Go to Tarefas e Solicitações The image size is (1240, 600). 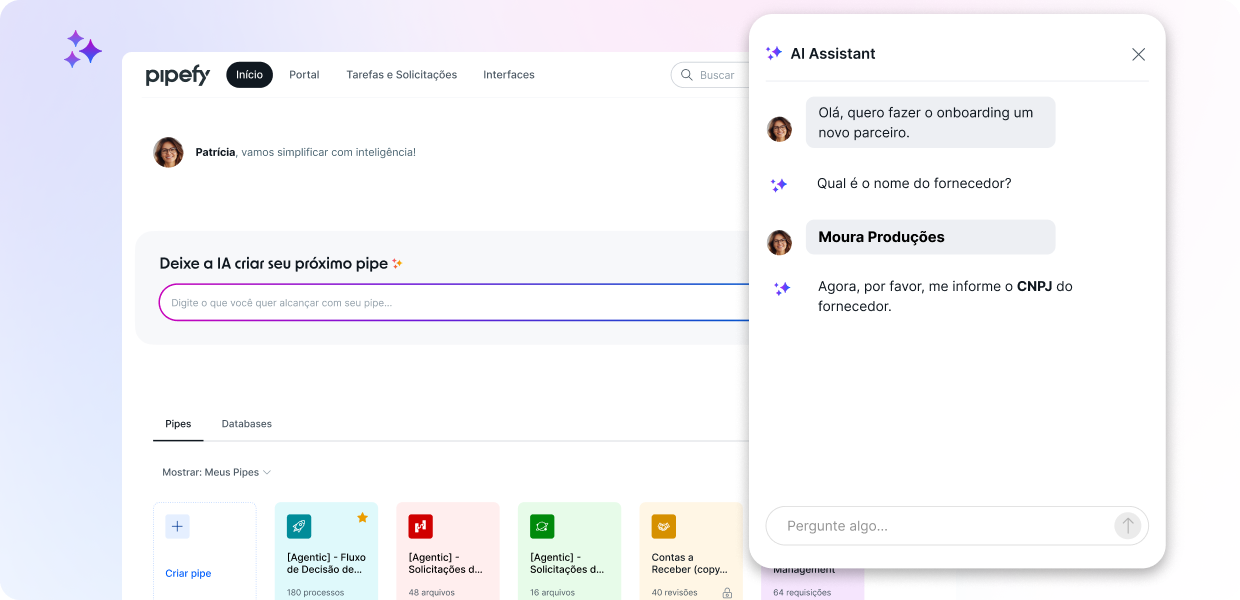[401, 75]
